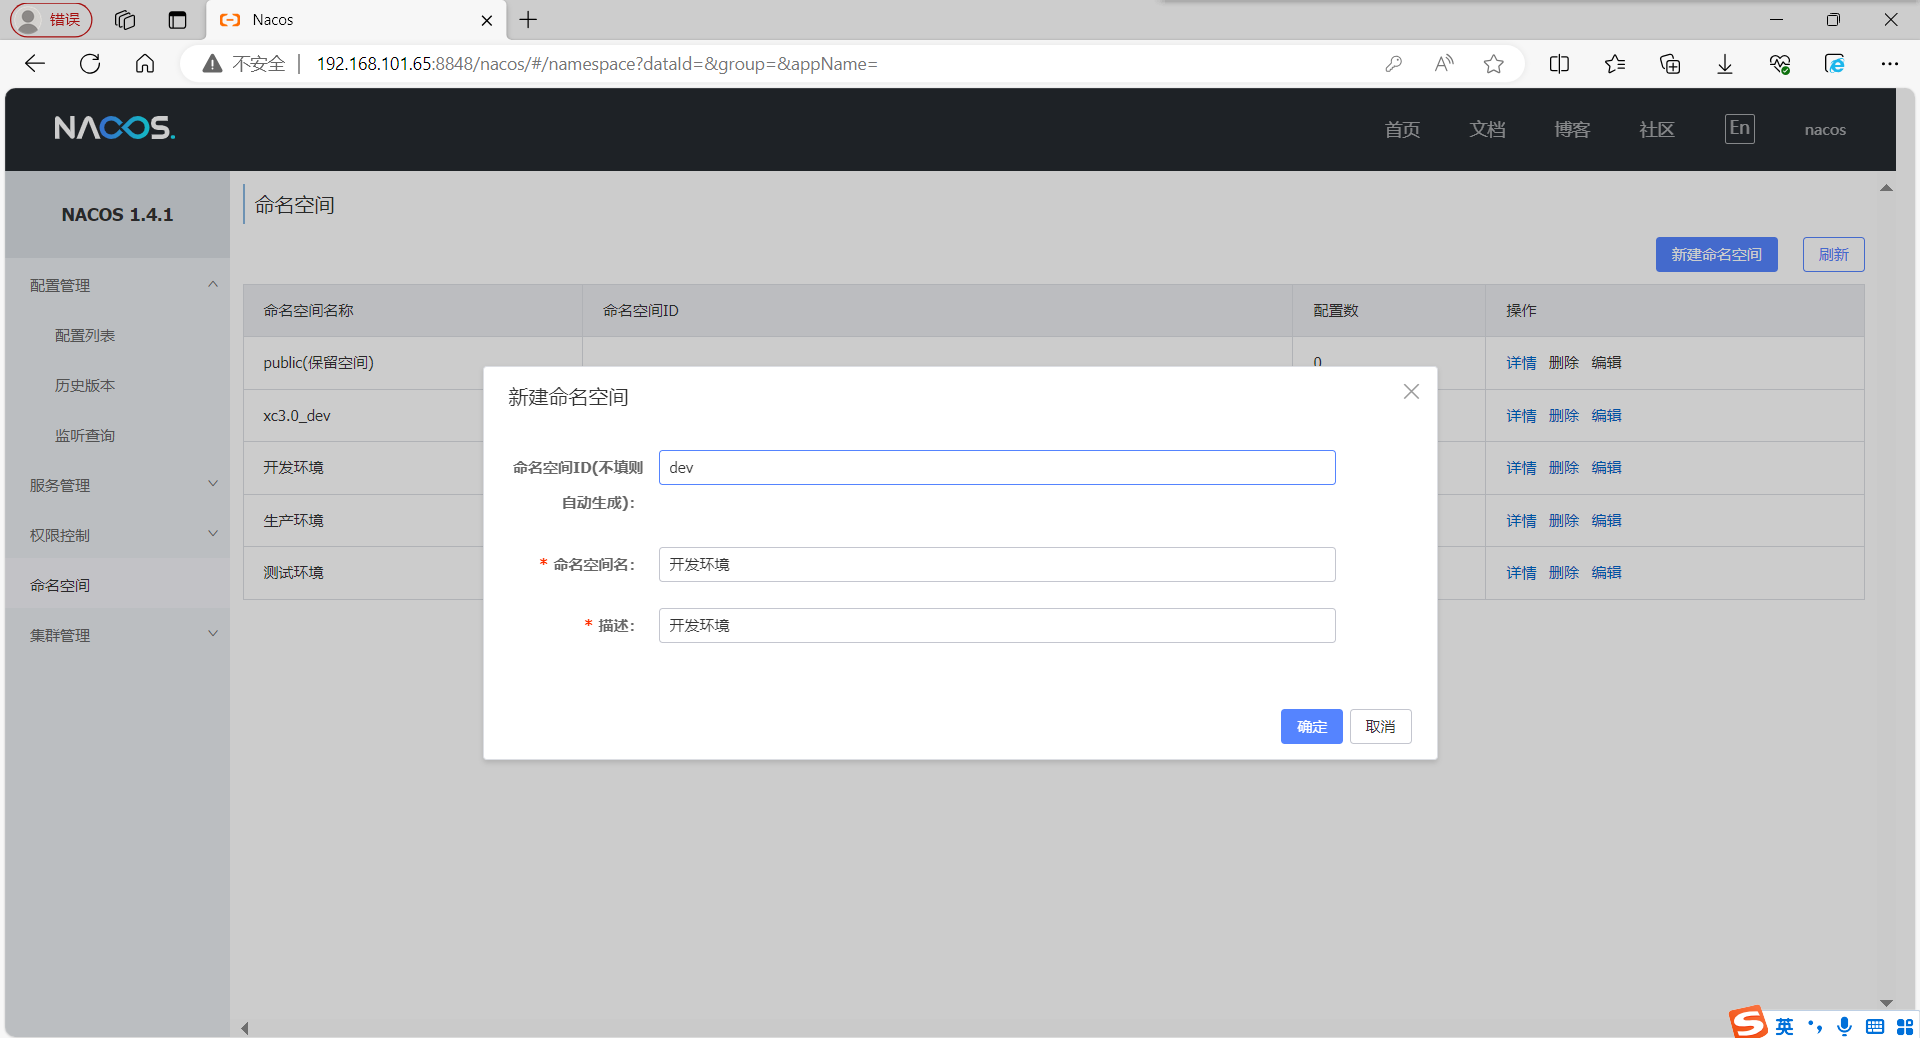Click 详情 for the 生产环境 row
The height and width of the screenshot is (1038, 1920).
click(1521, 521)
